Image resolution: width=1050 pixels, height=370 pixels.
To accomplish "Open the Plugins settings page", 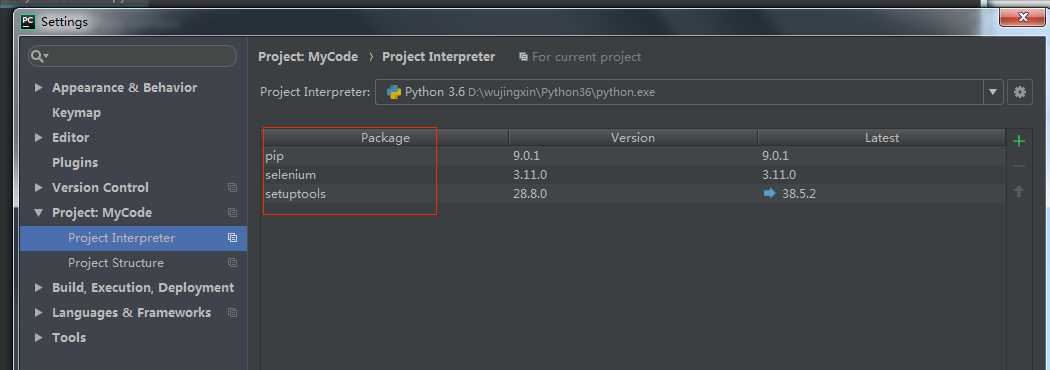I will (x=75, y=163).
